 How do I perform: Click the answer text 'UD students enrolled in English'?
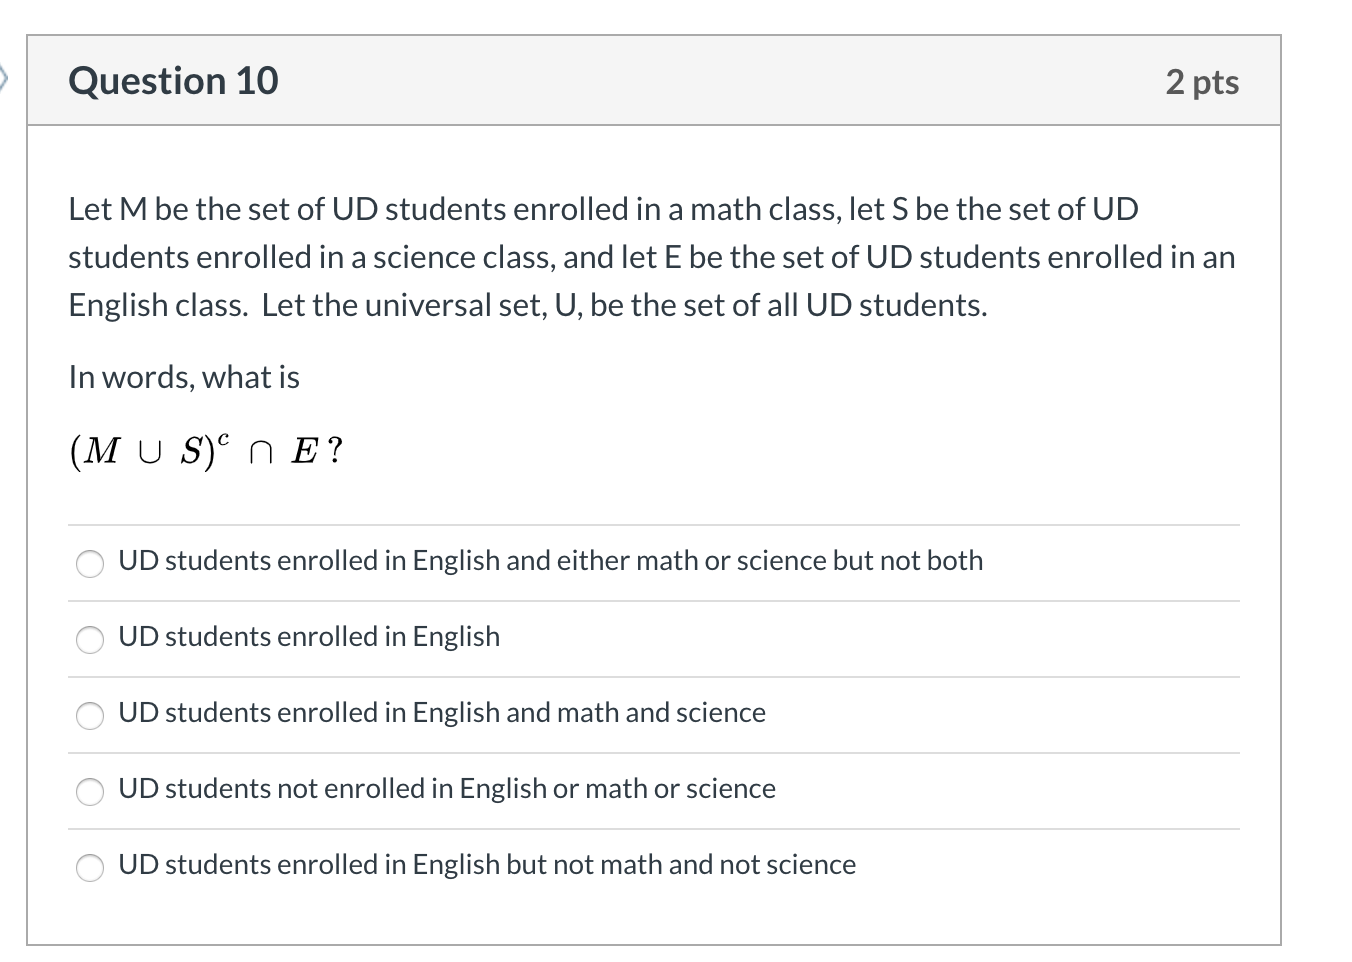tap(310, 637)
